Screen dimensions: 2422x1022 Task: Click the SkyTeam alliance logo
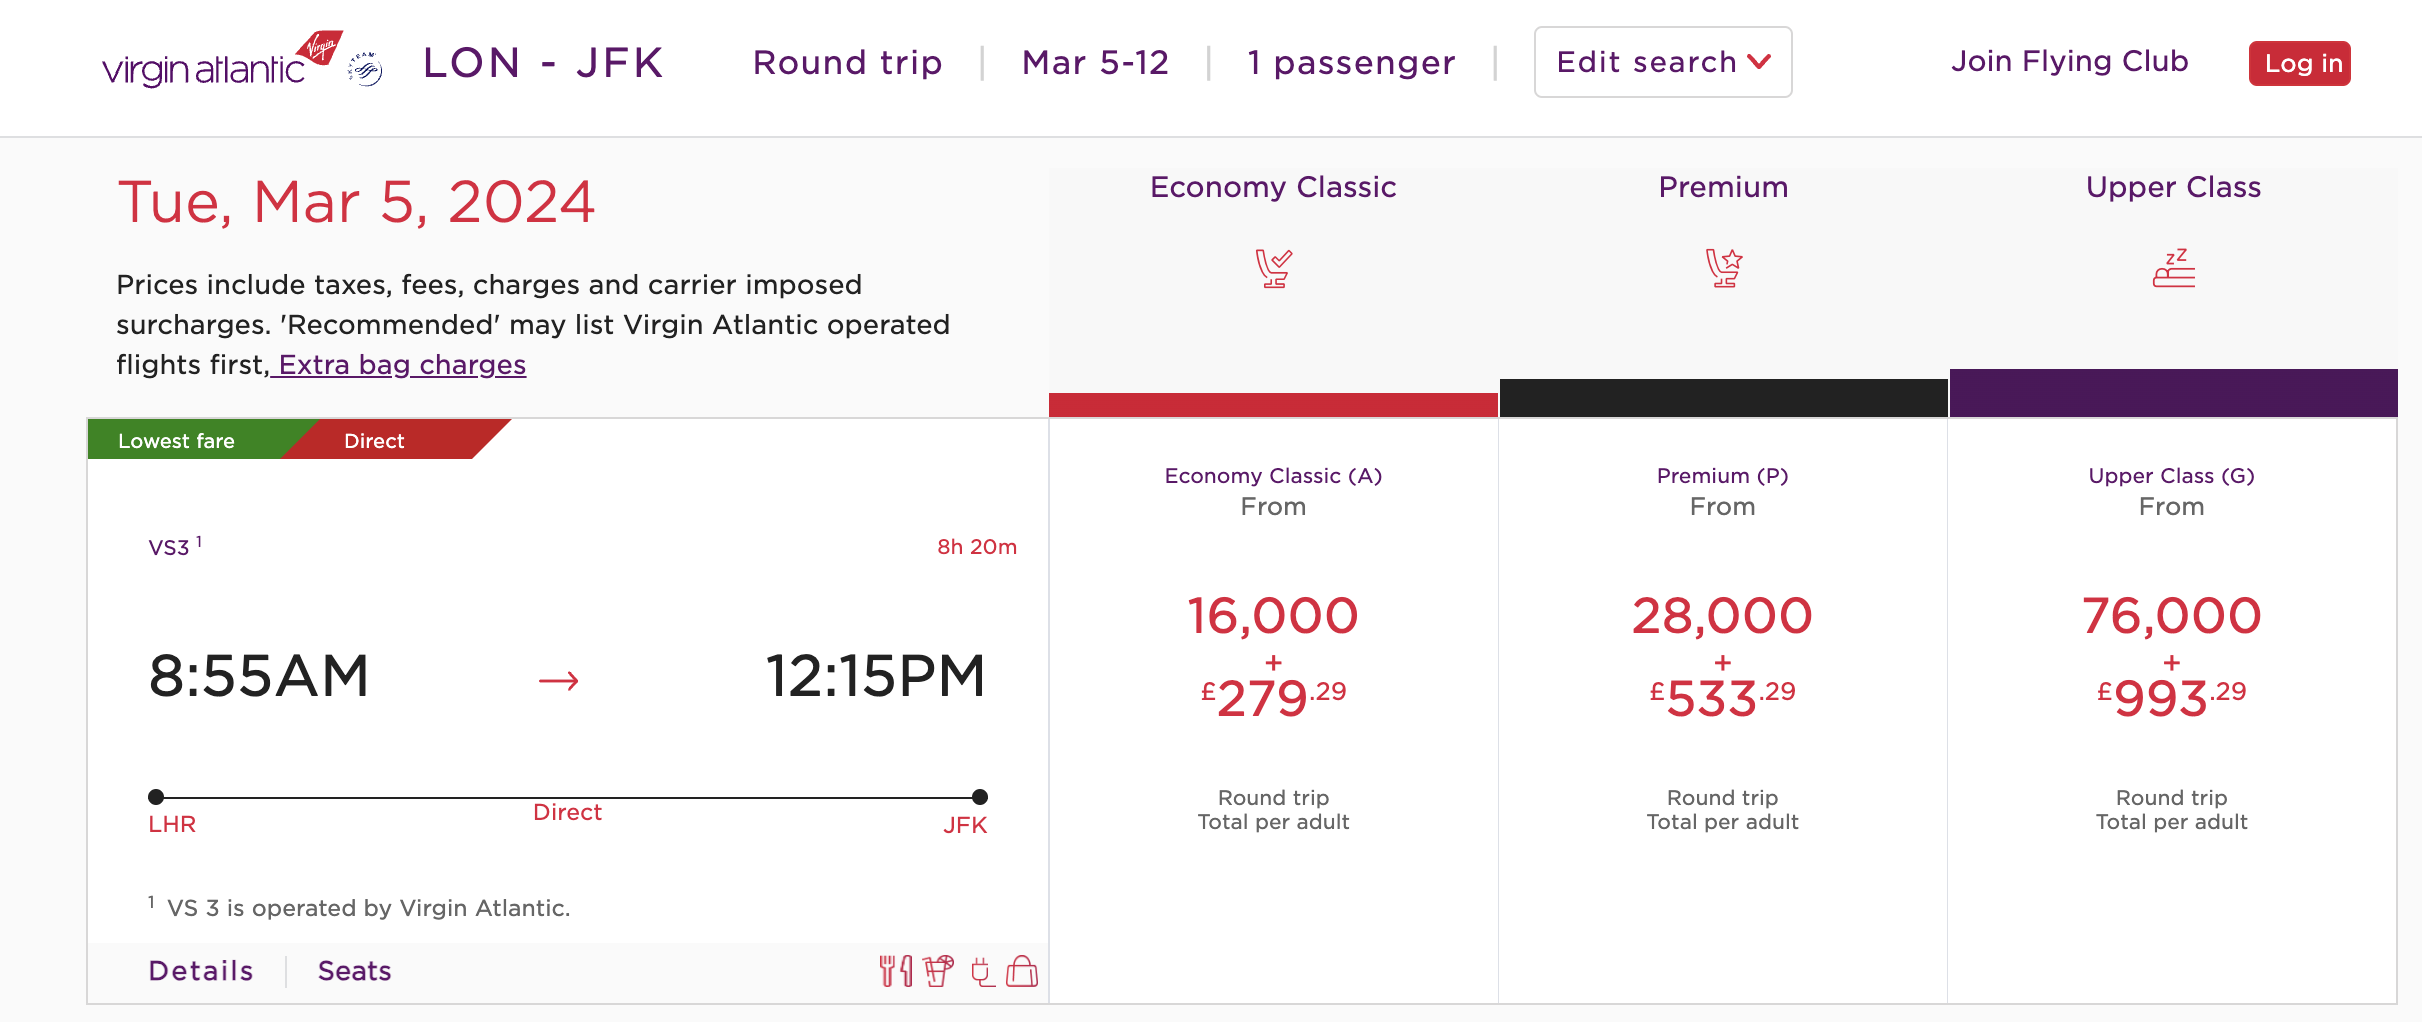(366, 69)
